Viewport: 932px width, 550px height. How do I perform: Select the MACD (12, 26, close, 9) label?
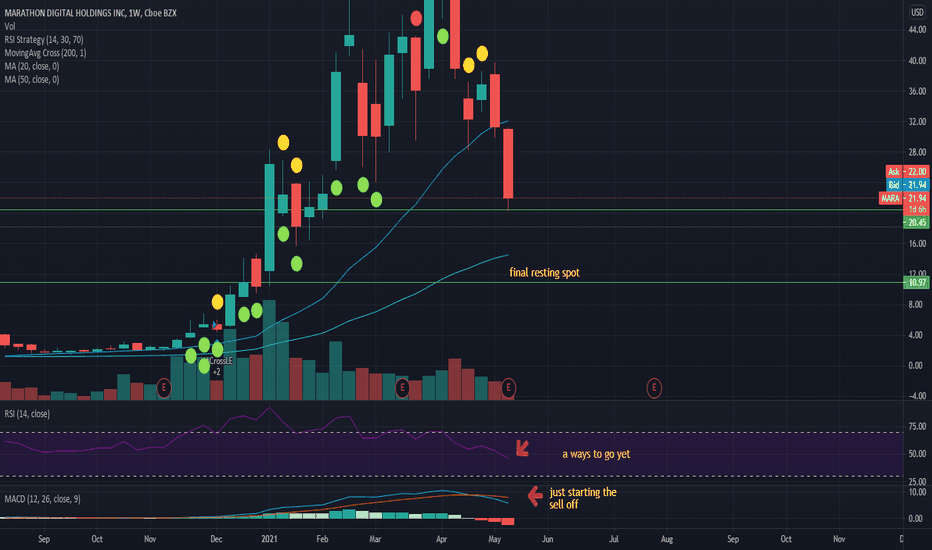tap(42, 499)
